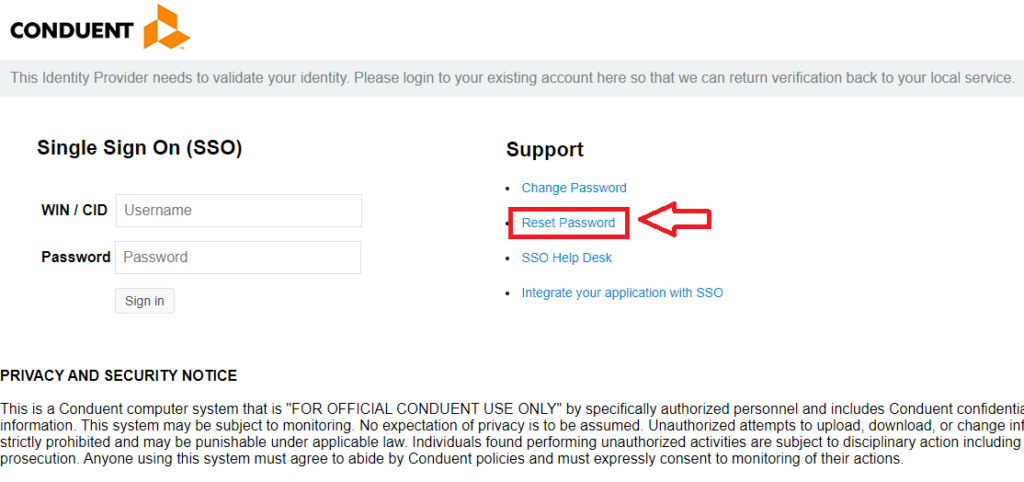Open the SSO Help Desk link
Image resolution: width=1024 pixels, height=482 pixels.
(567, 258)
